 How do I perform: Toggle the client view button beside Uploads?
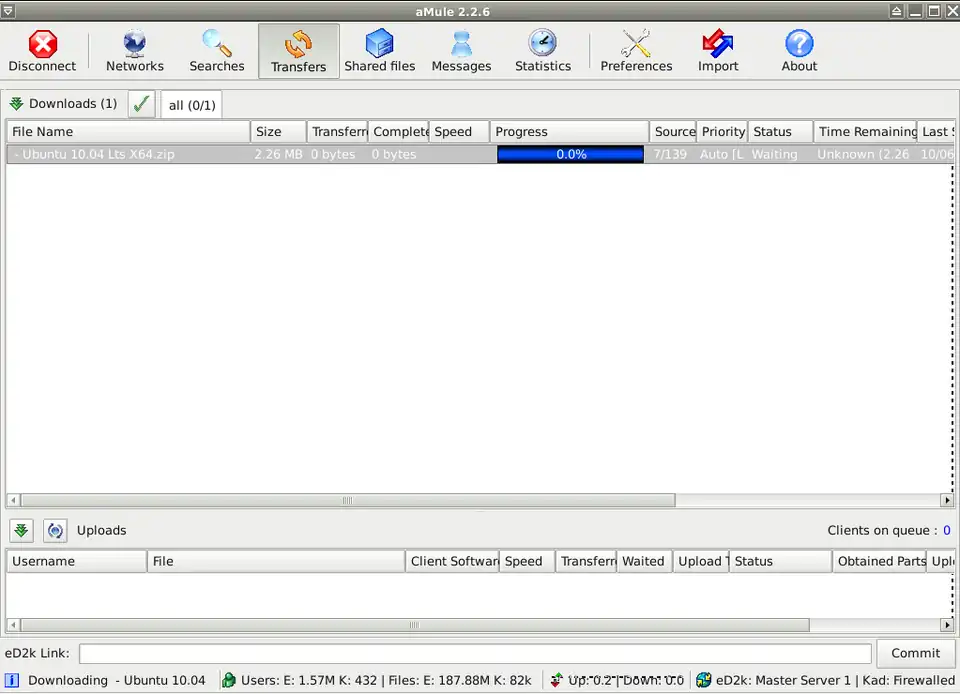(x=55, y=531)
